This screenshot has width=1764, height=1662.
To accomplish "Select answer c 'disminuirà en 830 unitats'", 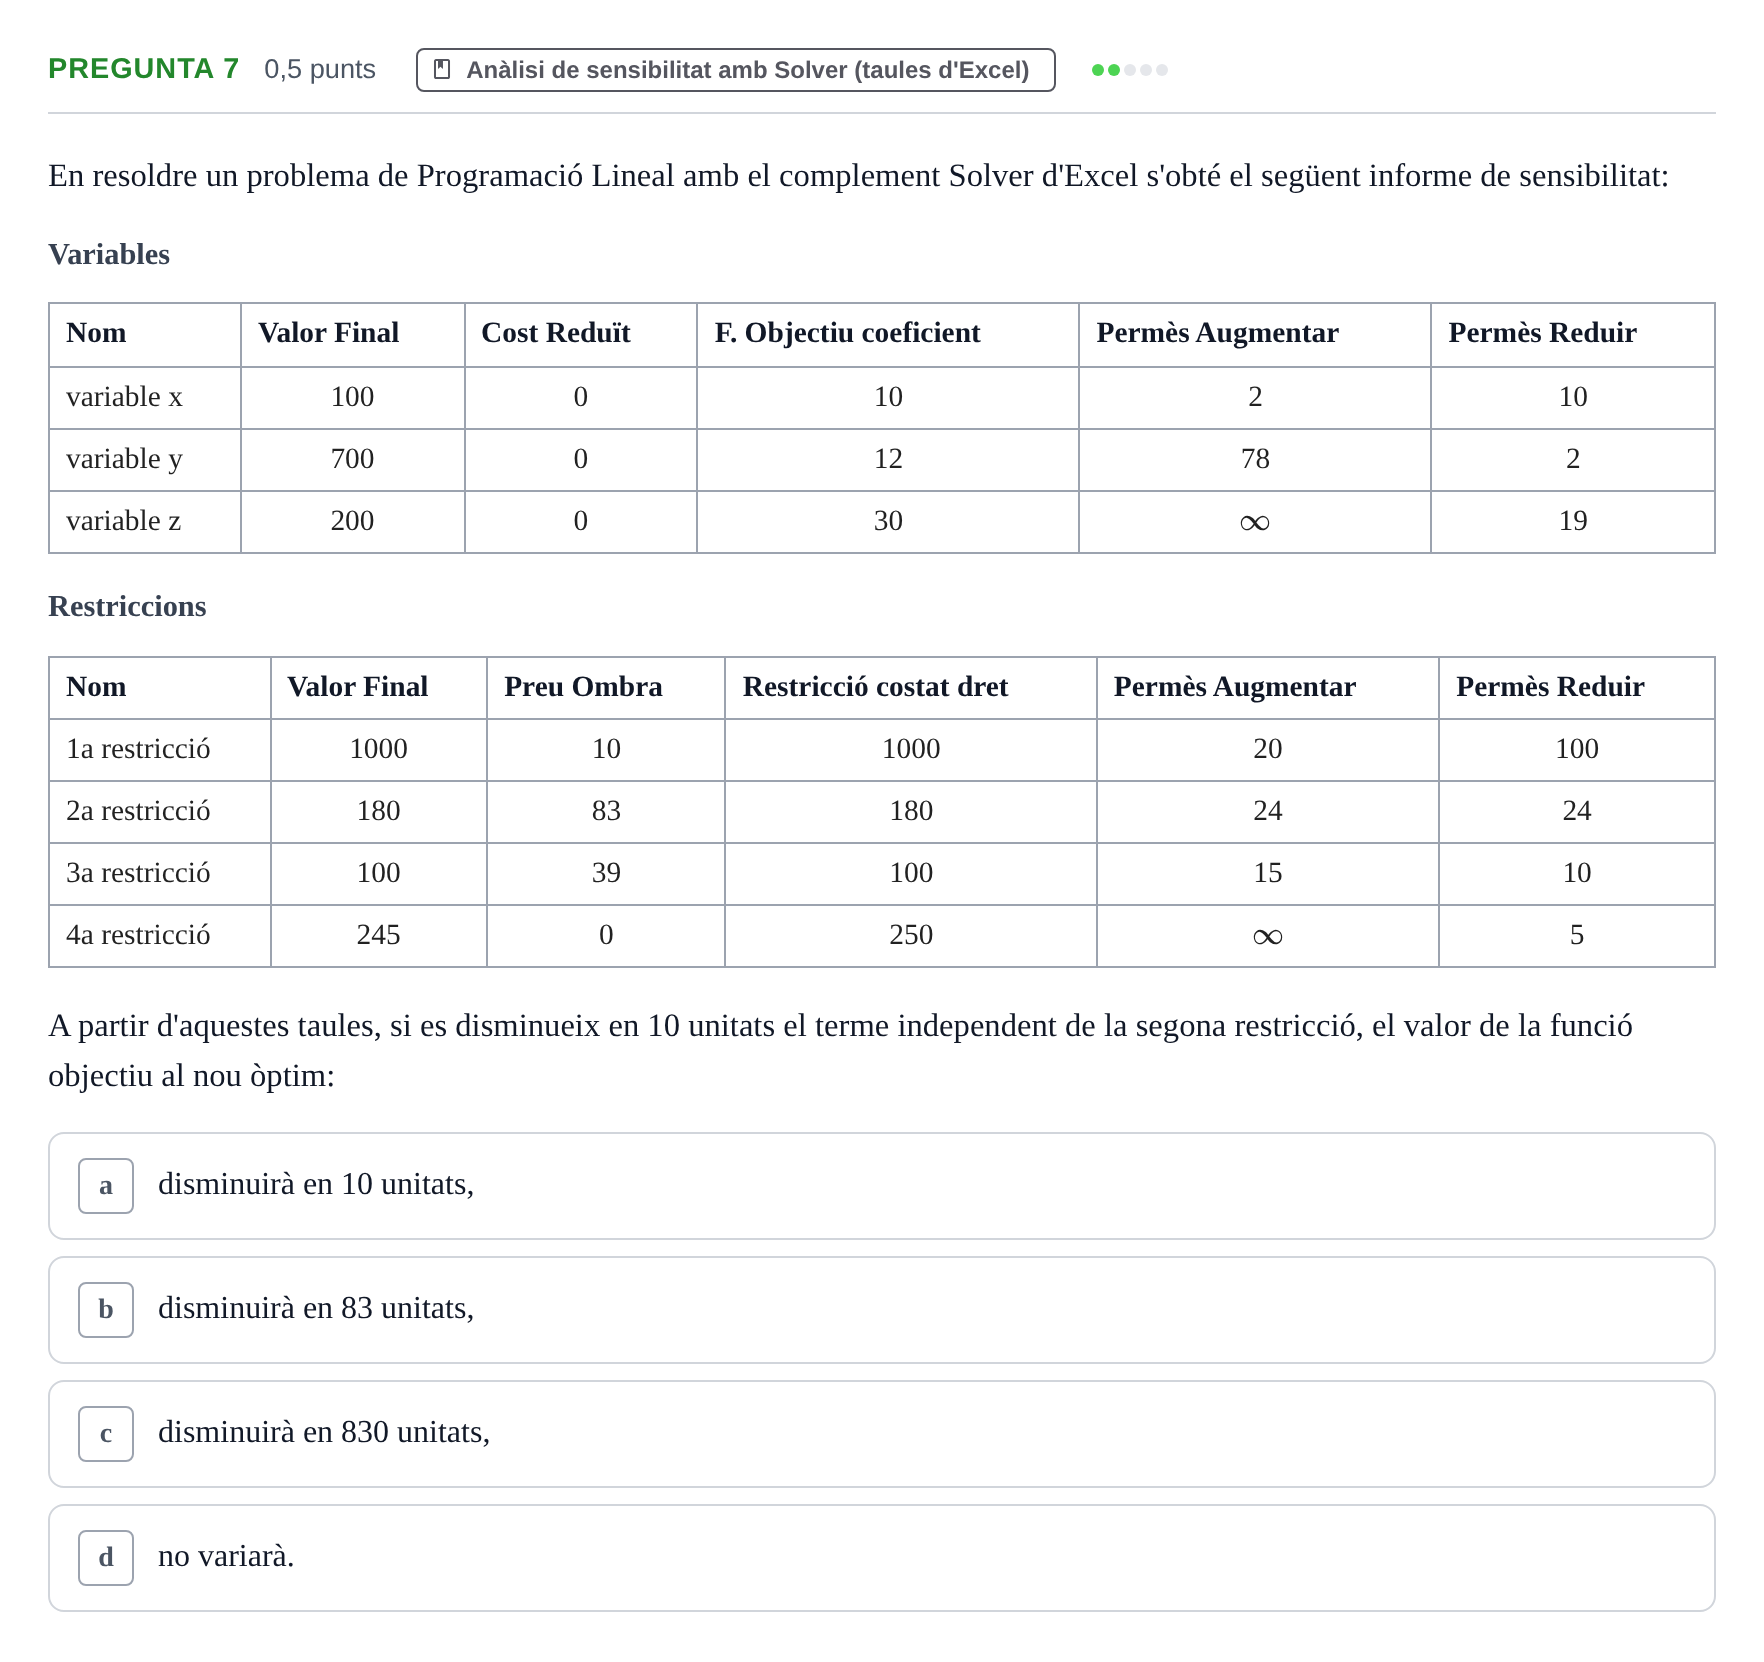I will pos(882,1434).
